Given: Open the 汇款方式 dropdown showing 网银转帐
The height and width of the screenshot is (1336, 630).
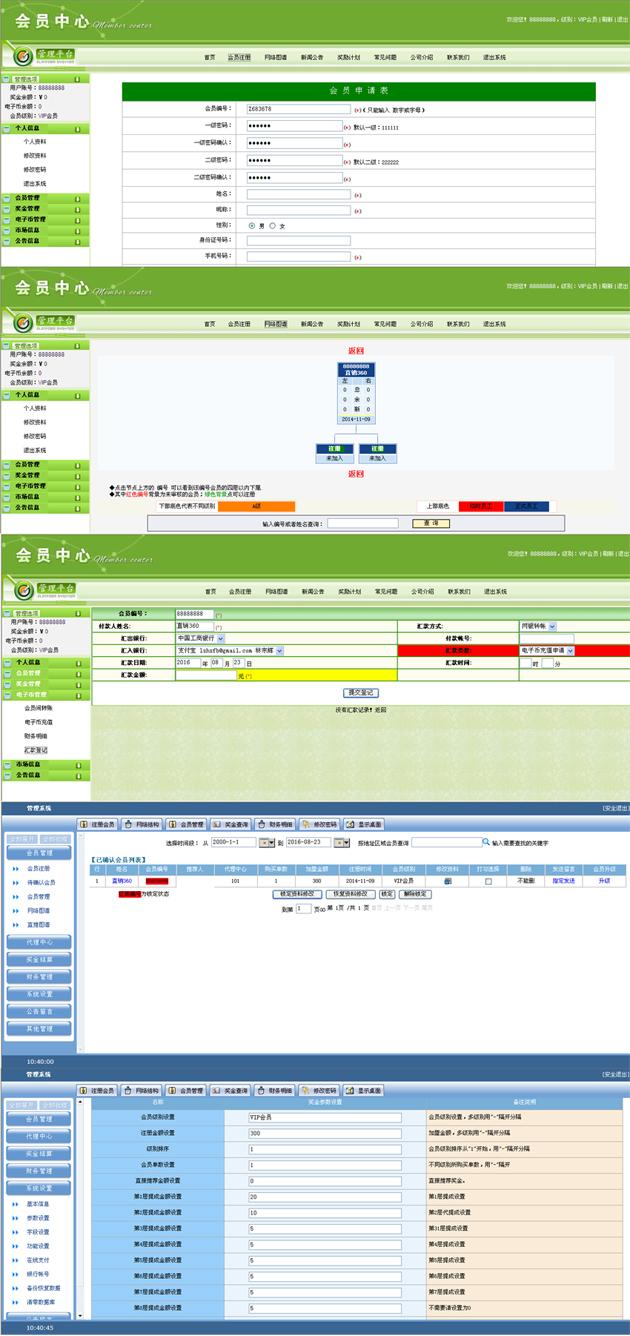Looking at the screenshot, I should point(547,625).
